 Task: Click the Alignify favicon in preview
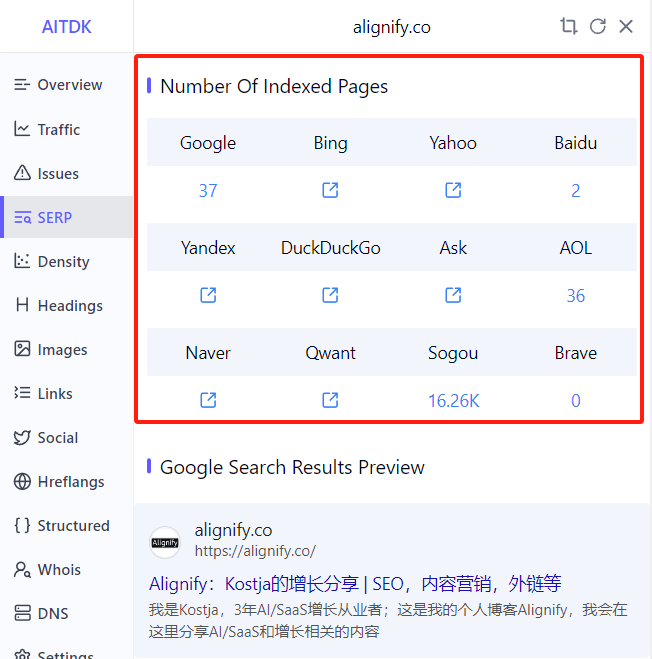165,543
